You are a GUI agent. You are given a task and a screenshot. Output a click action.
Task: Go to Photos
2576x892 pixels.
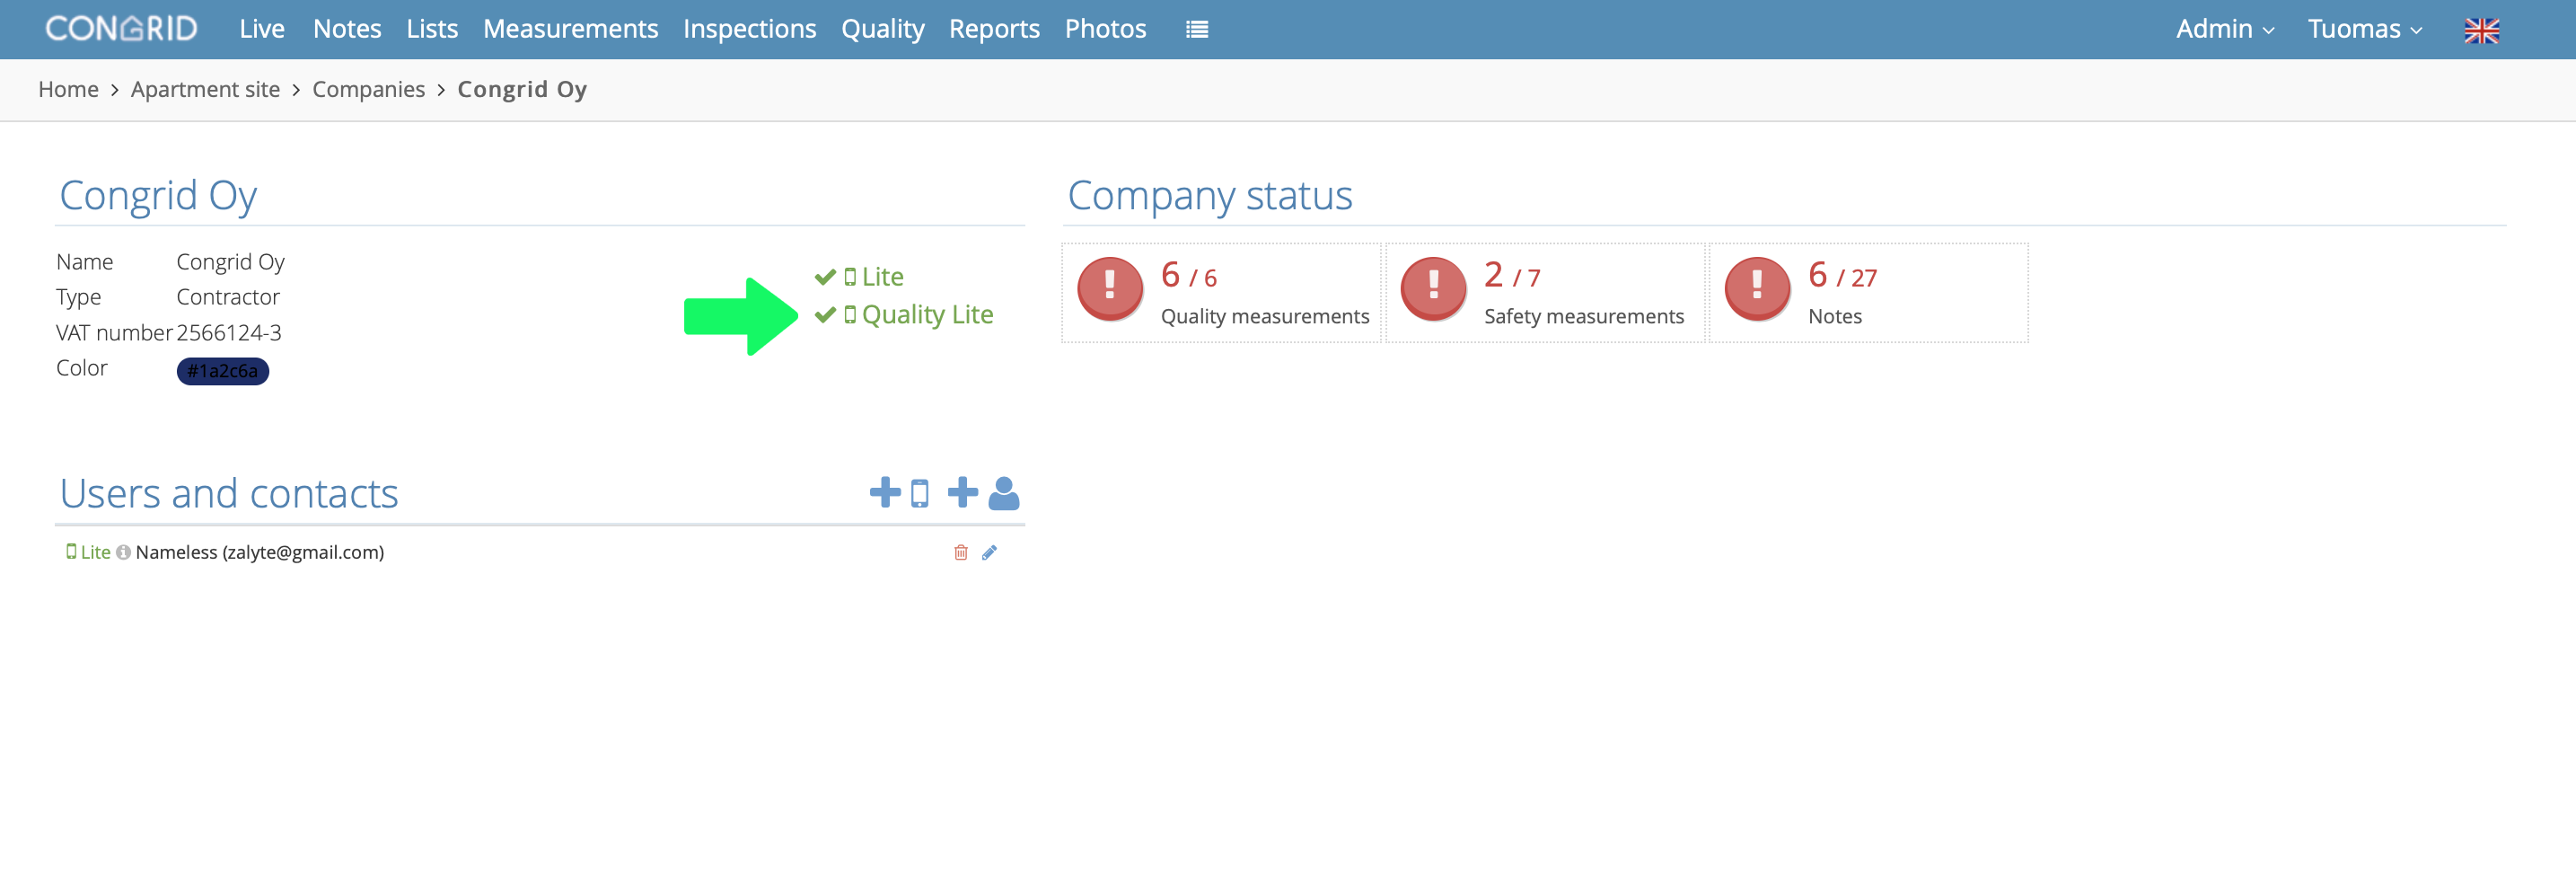tap(1105, 29)
